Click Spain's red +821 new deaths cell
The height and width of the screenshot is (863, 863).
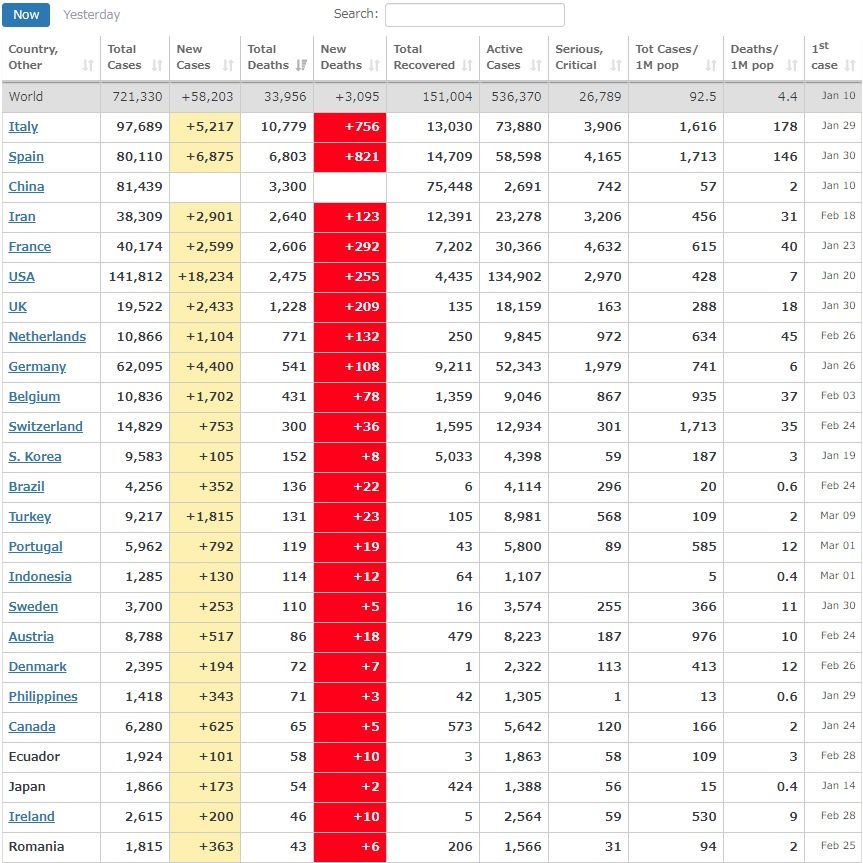pyautogui.click(x=349, y=157)
